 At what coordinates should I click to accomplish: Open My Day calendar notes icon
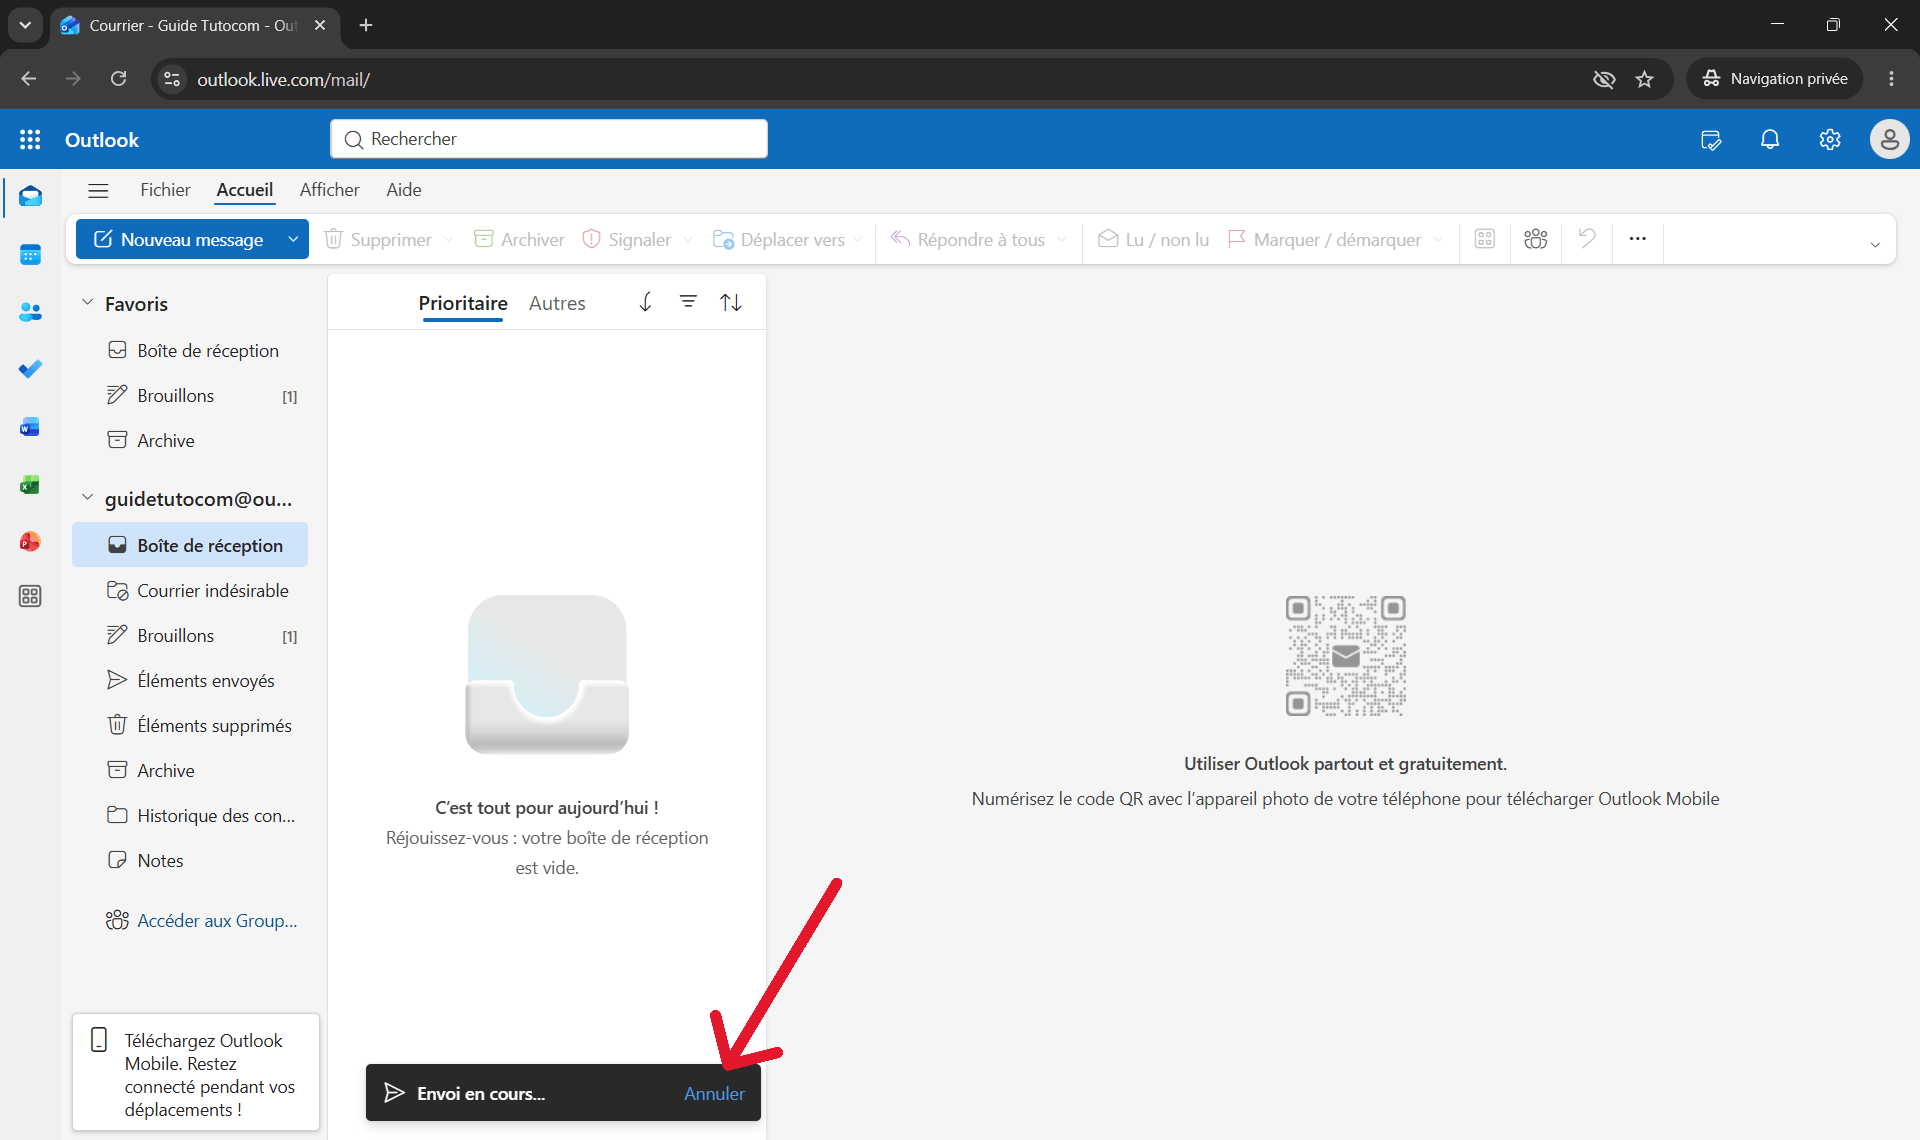point(1711,140)
